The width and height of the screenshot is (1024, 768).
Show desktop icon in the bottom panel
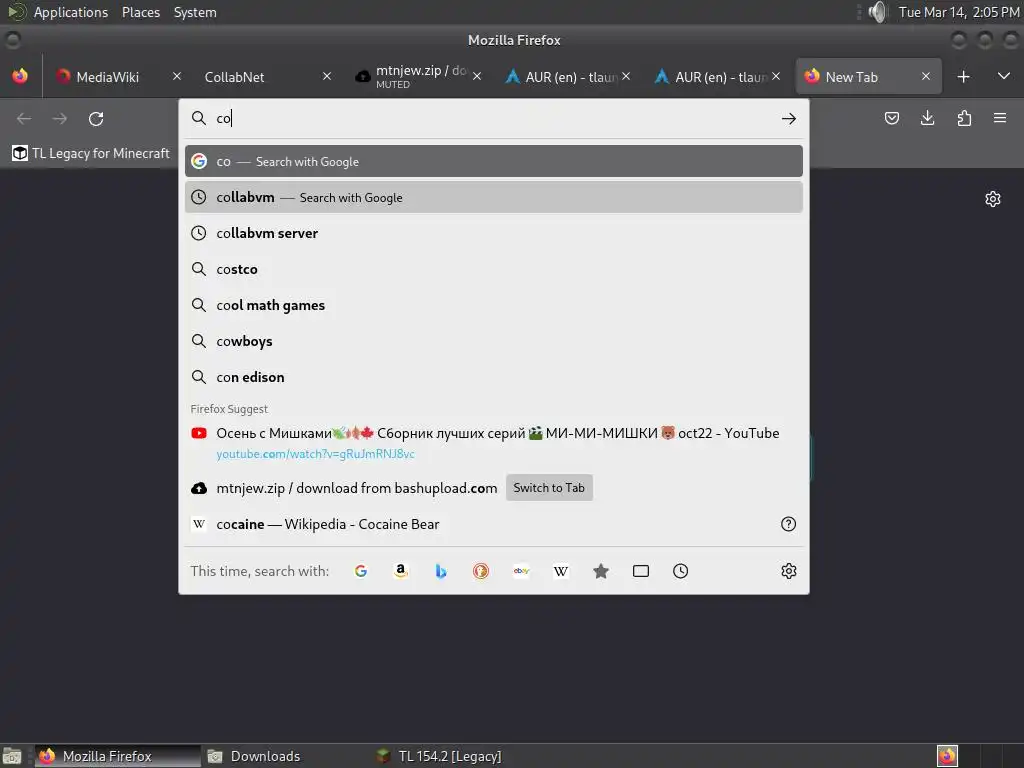click(x=12, y=756)
